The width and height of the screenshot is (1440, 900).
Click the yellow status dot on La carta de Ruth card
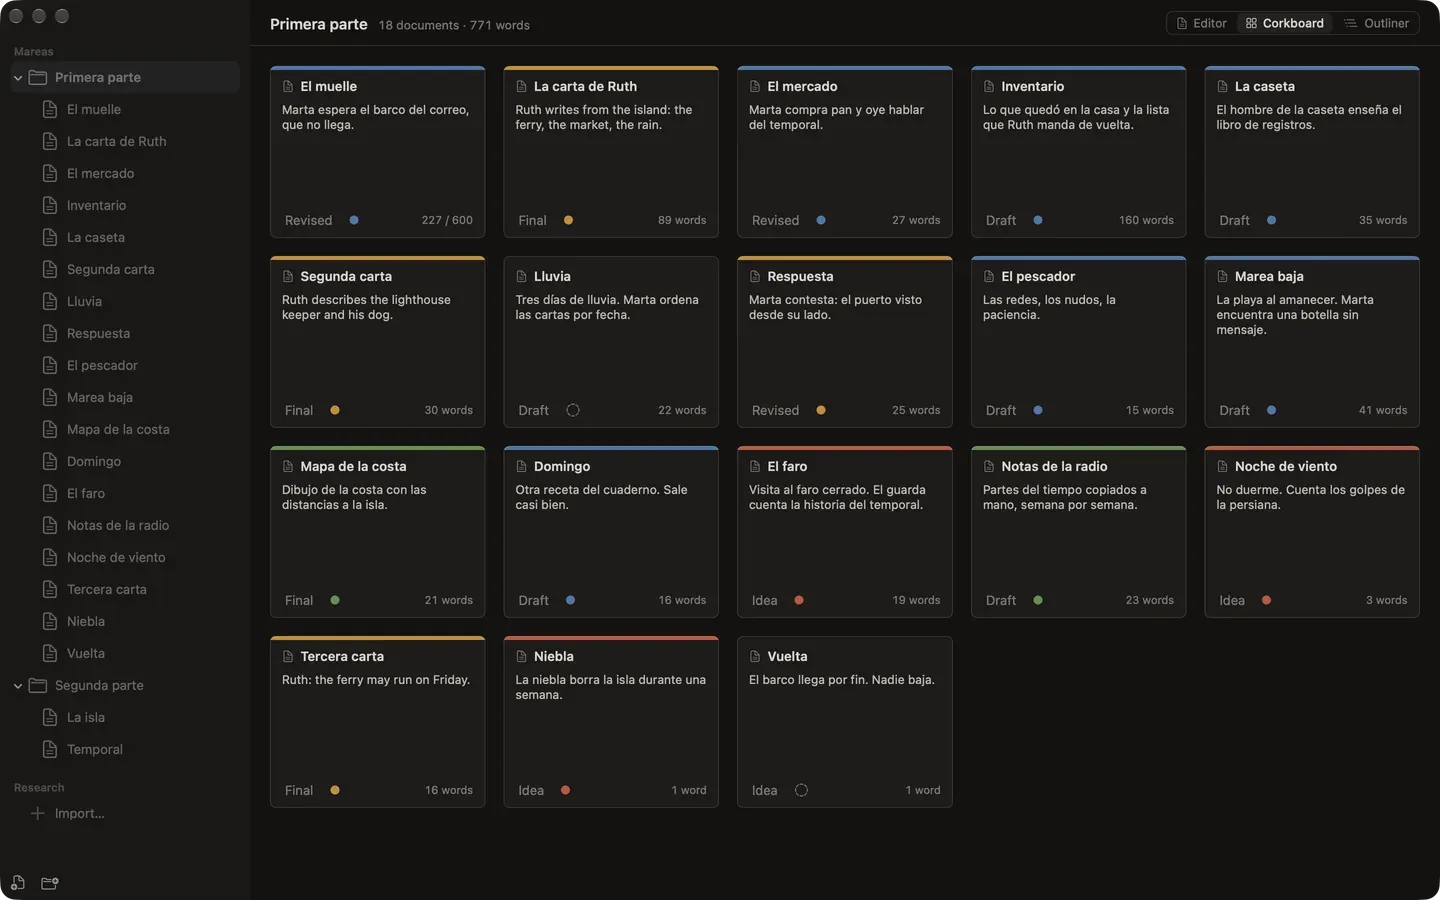[x=568, y=220]
